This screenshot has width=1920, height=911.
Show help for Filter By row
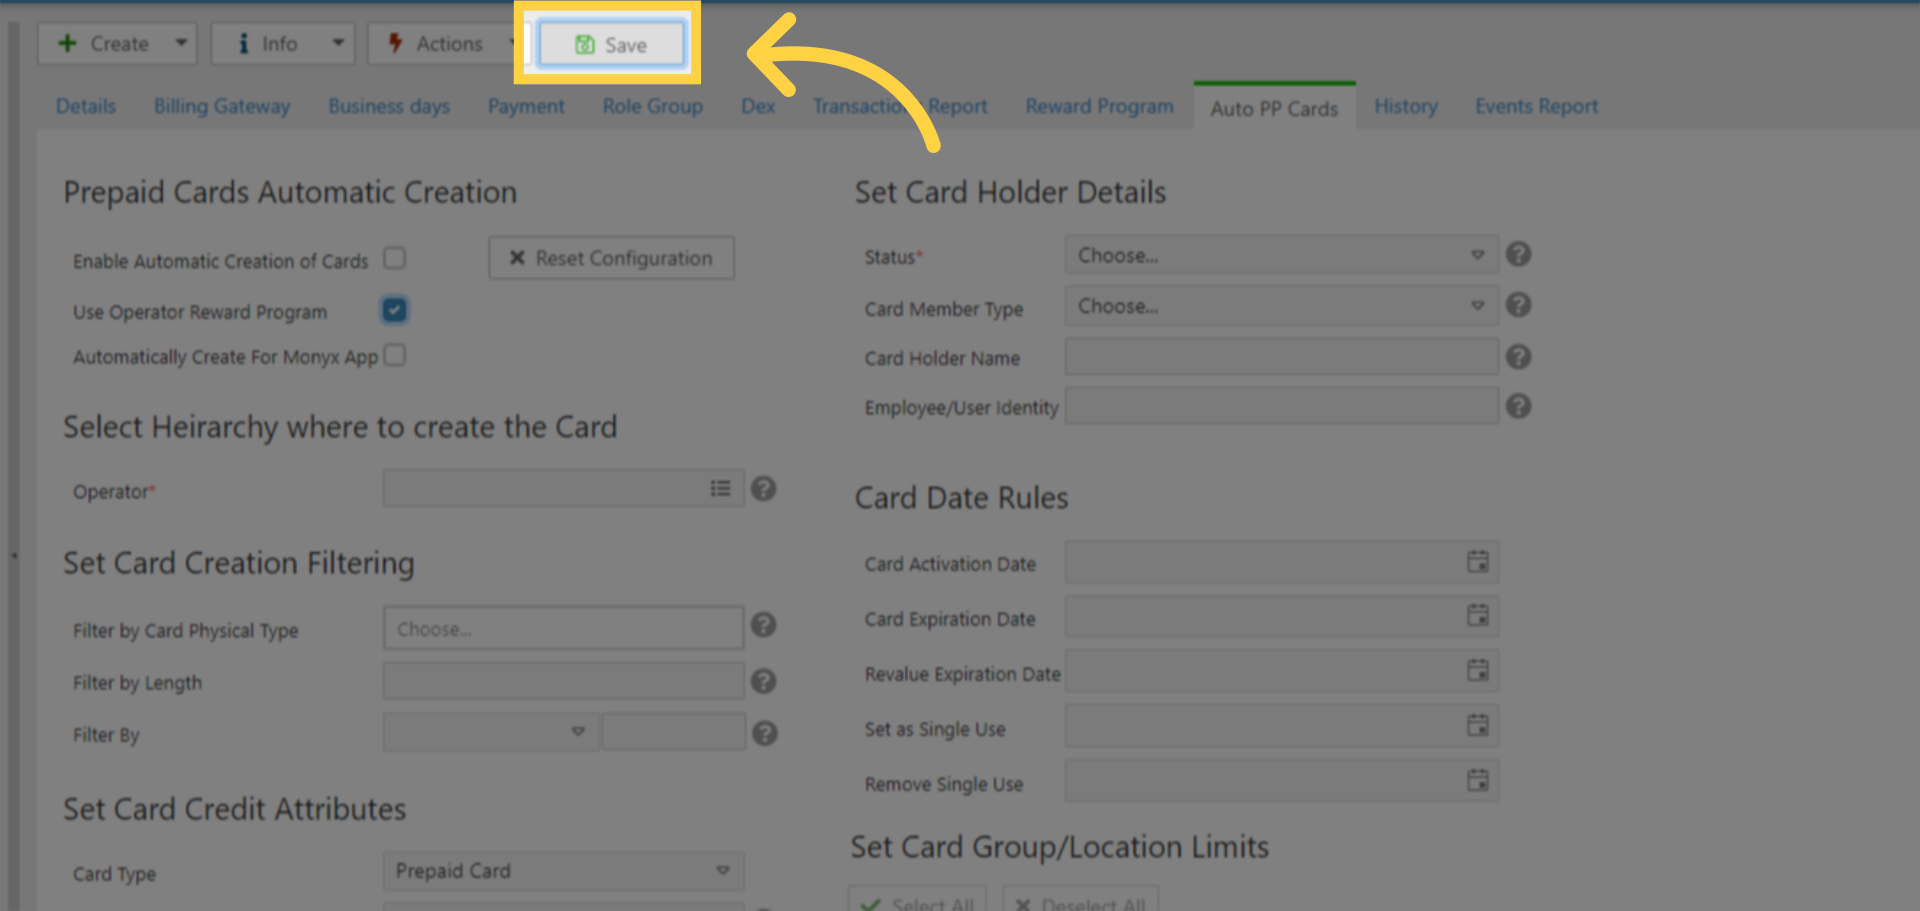[765, 733]
